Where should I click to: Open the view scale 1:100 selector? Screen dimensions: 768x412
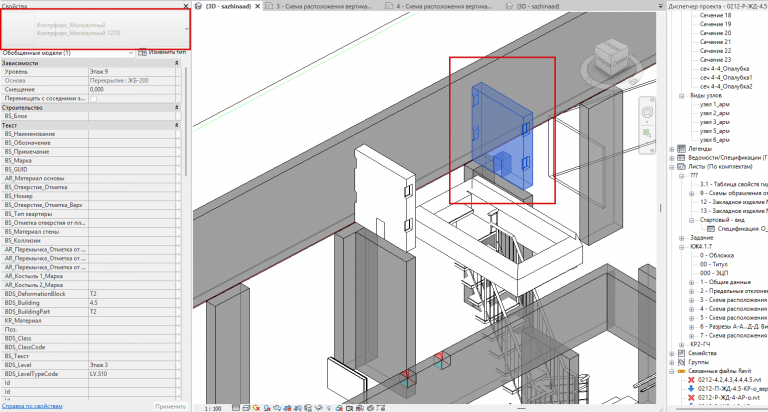point(213,408)
